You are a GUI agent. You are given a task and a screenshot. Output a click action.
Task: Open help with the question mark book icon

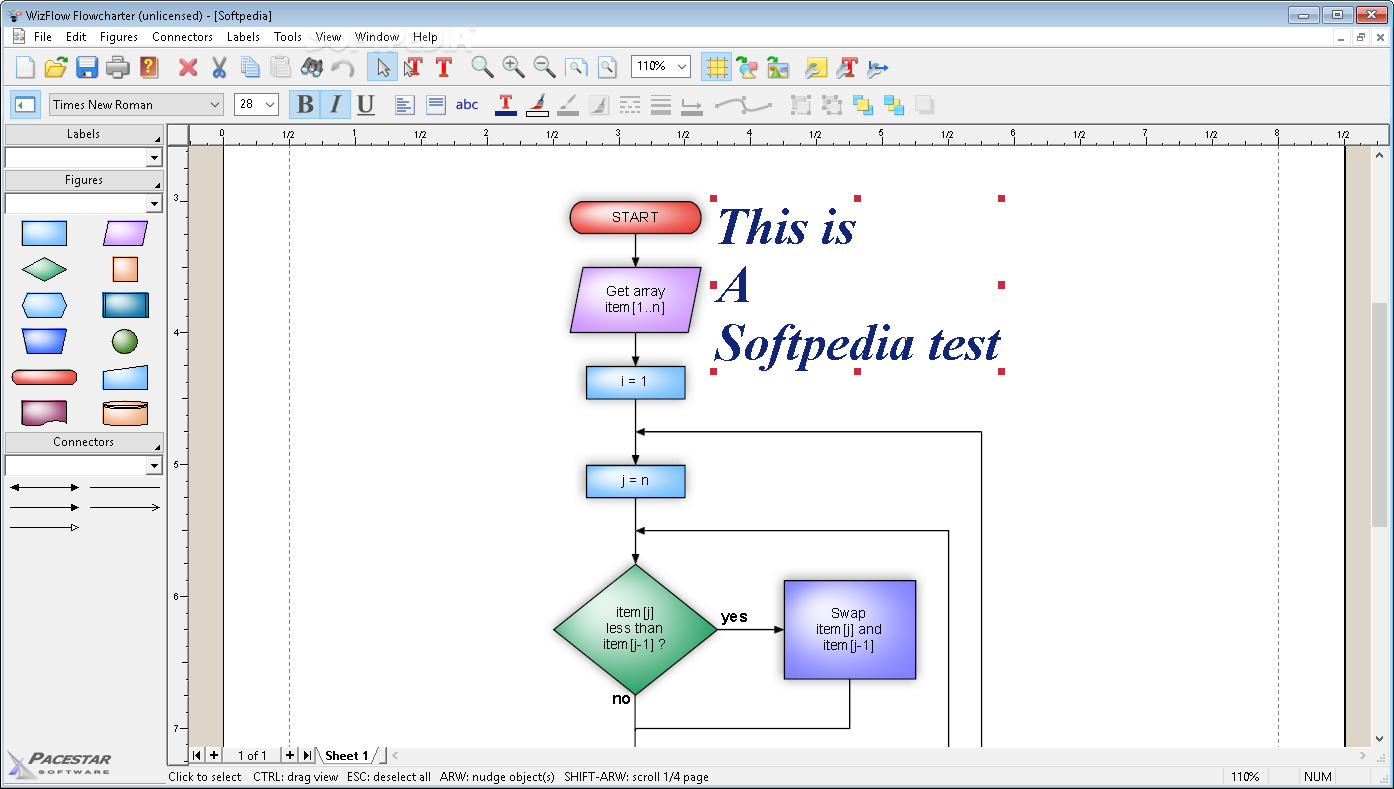pos(149,68)
